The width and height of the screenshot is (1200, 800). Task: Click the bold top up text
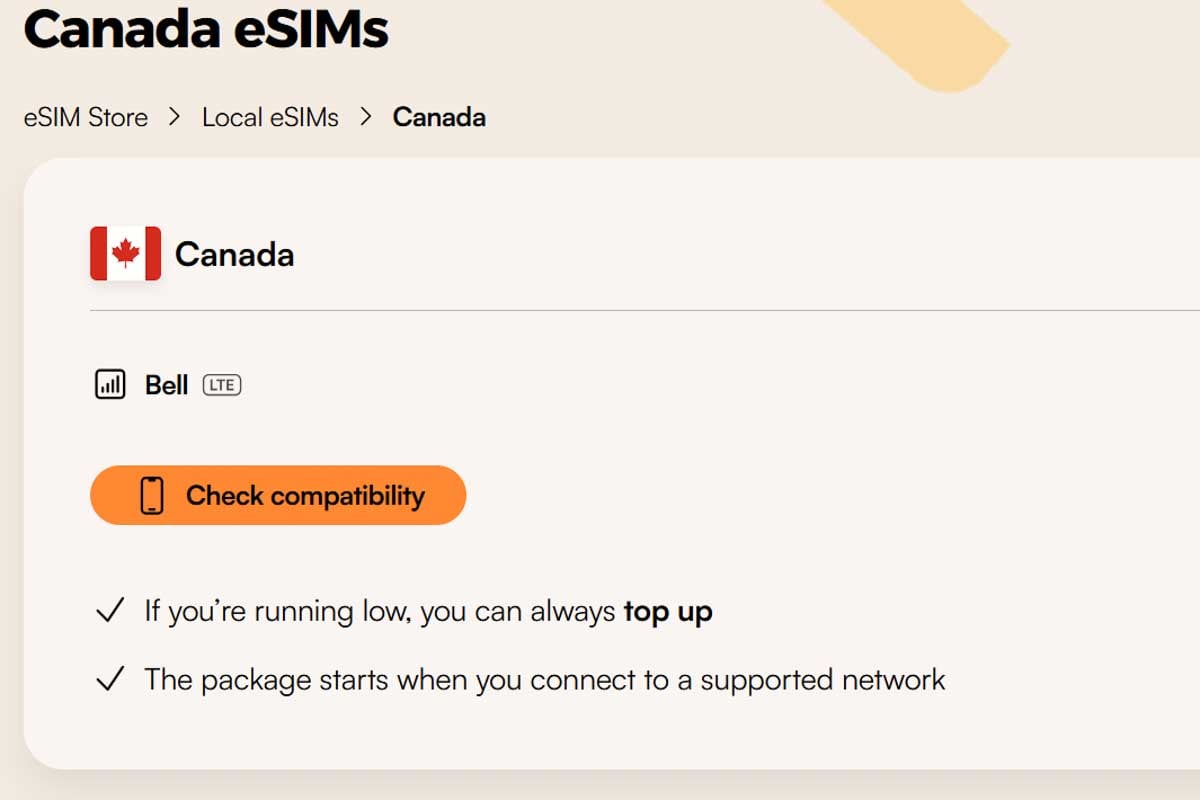(667, 610)
